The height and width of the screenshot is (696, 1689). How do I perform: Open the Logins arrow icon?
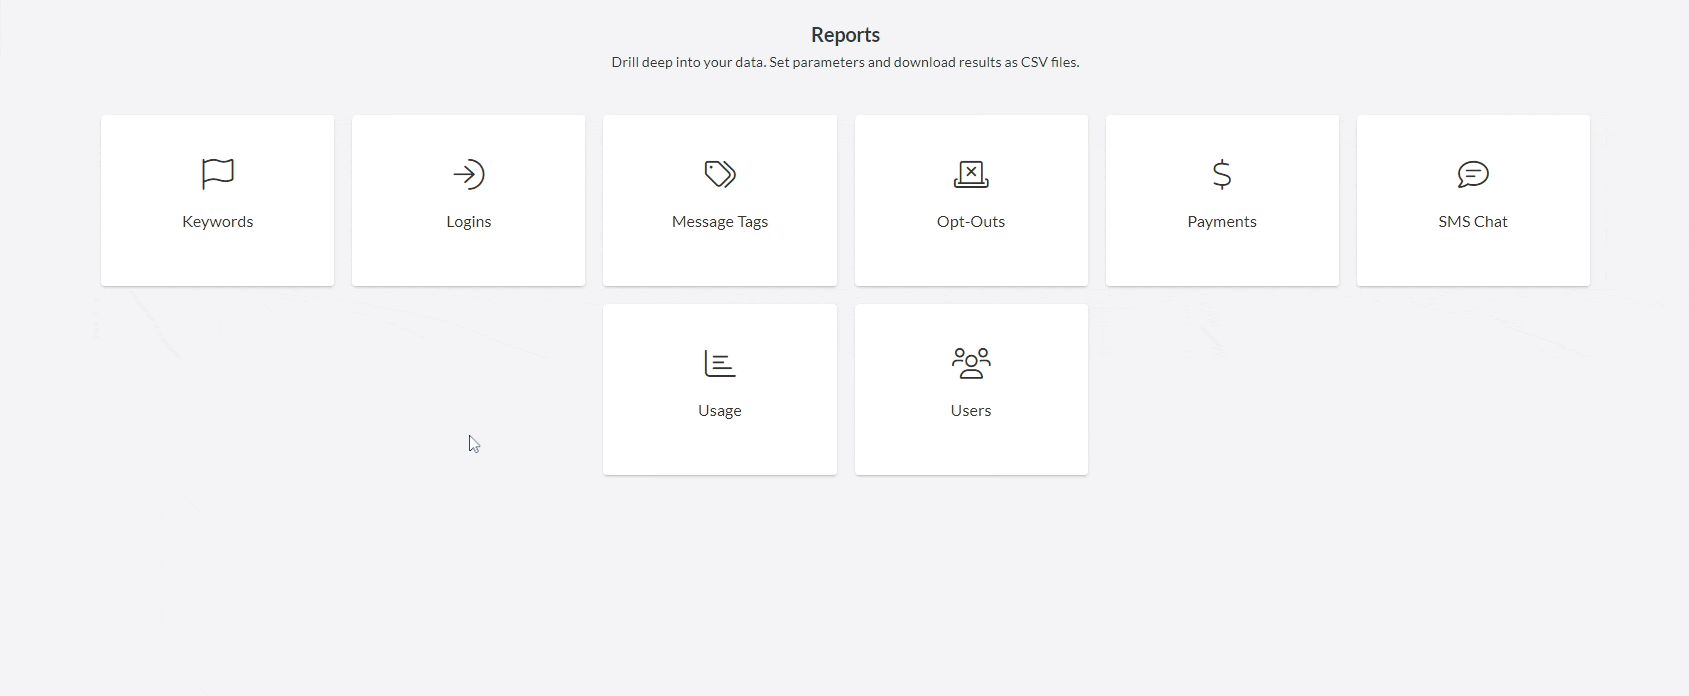468,175
